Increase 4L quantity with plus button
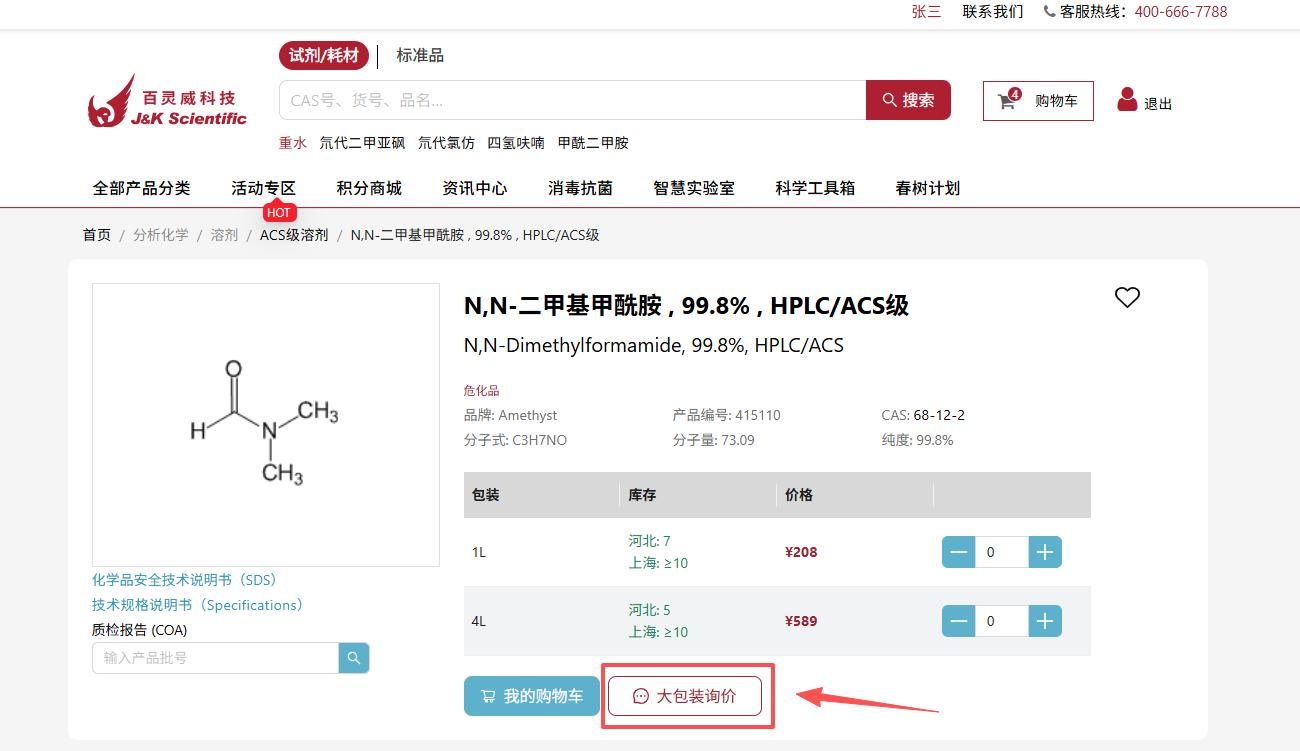 (1045, 621)
